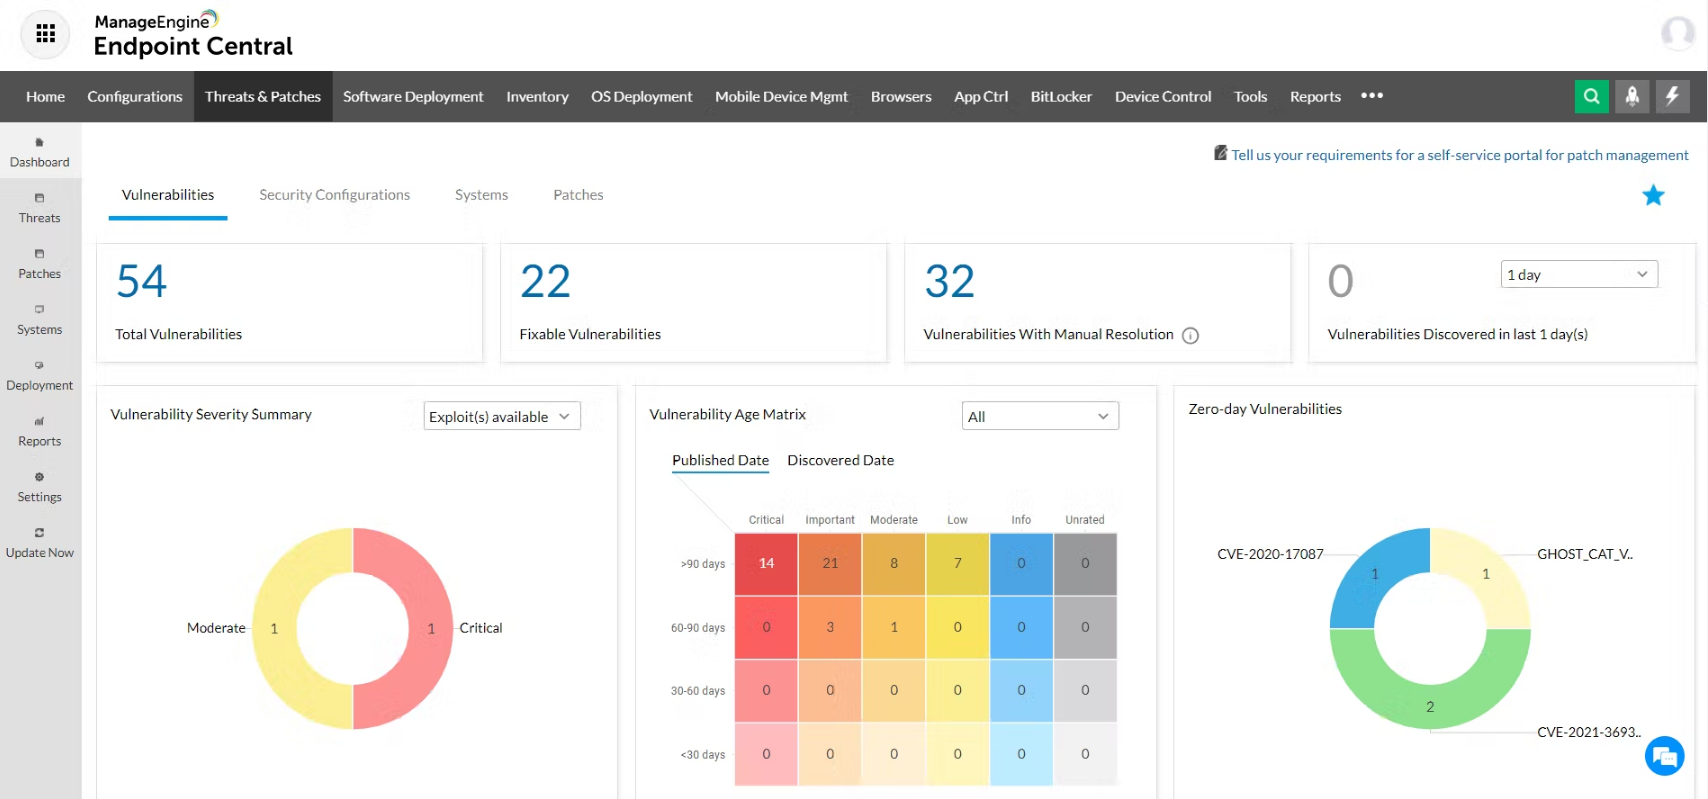
Task: Click the green search icon
Action: coord(1591,96)
